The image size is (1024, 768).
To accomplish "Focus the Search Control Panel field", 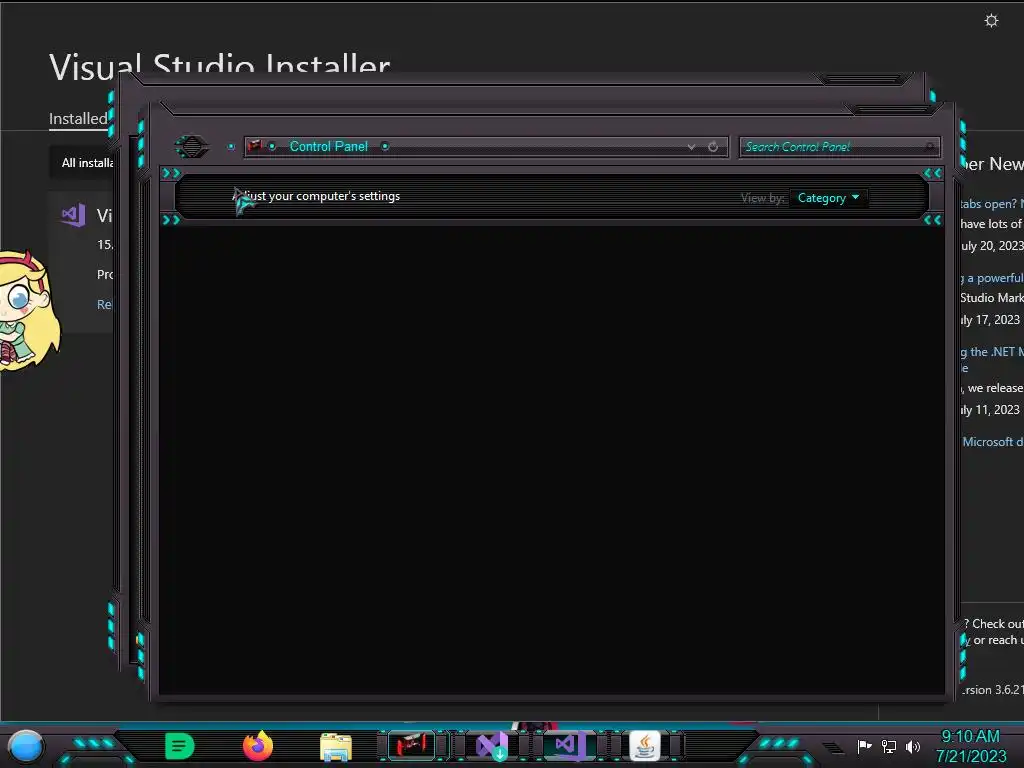I will 839,147.
